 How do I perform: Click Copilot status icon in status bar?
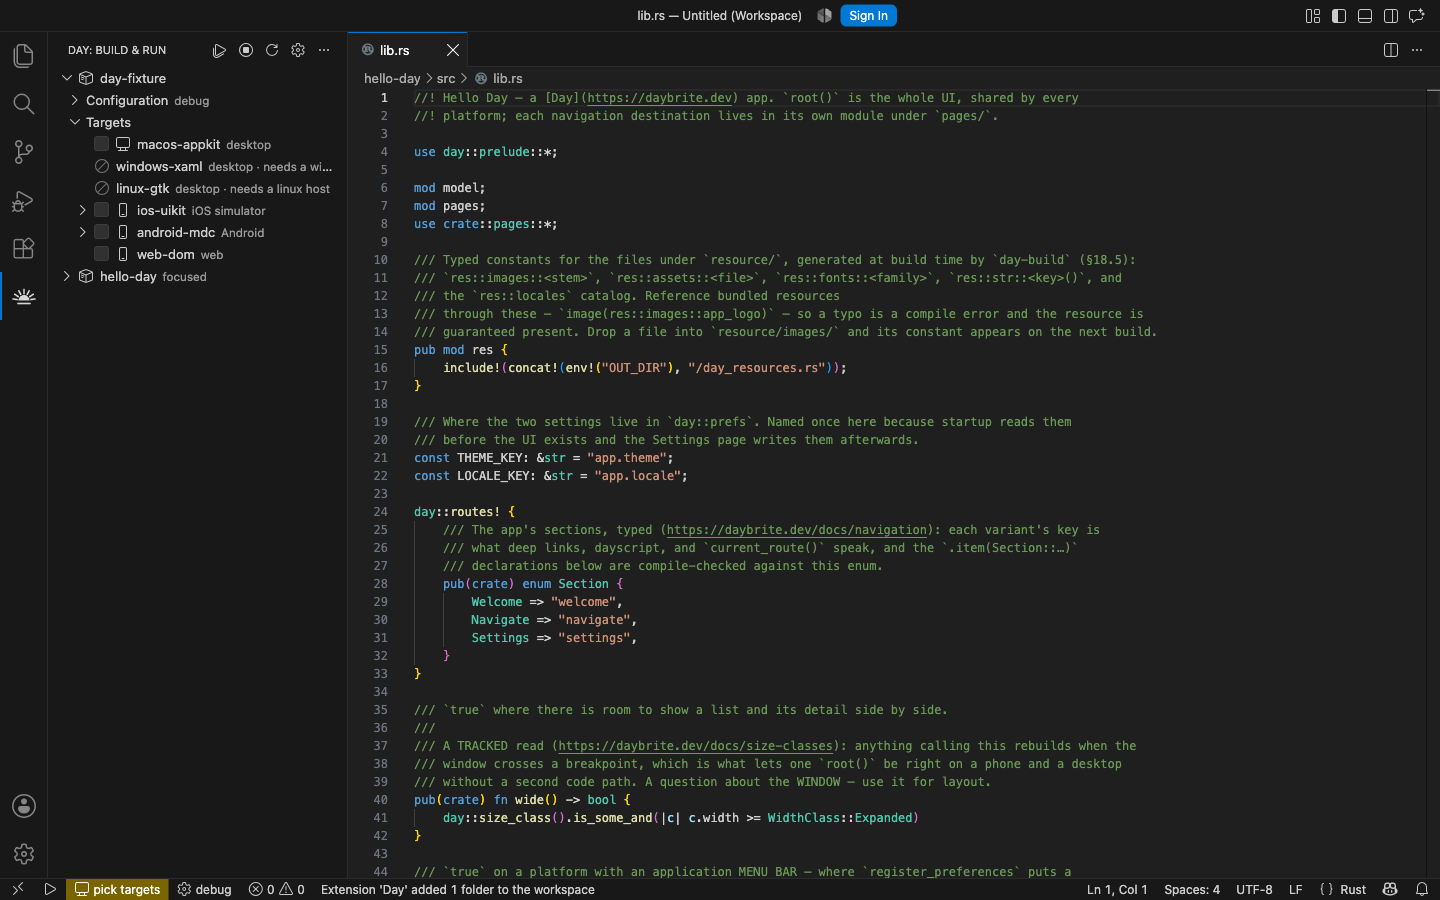point(1390,889)
